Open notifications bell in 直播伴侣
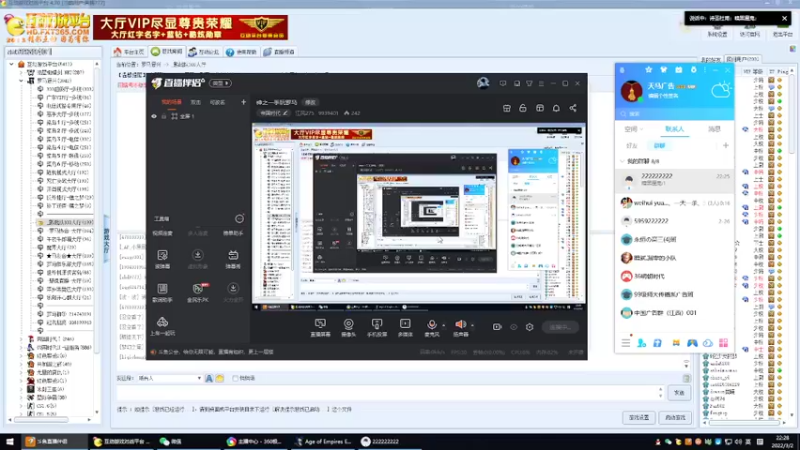The image size is (800, 450). point(556,108)
